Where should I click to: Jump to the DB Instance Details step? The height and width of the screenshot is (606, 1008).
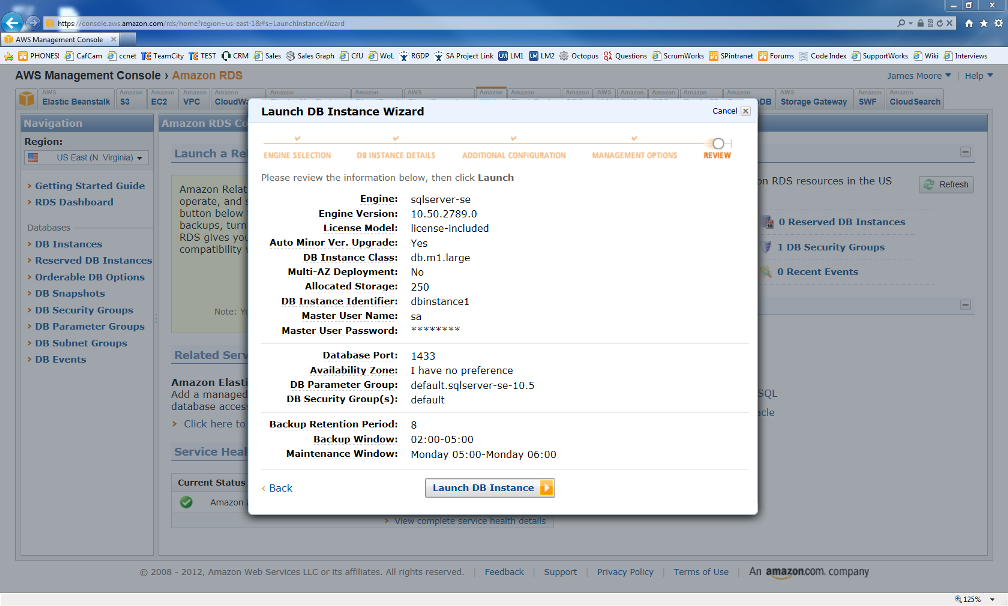click(x=396, y=156)
